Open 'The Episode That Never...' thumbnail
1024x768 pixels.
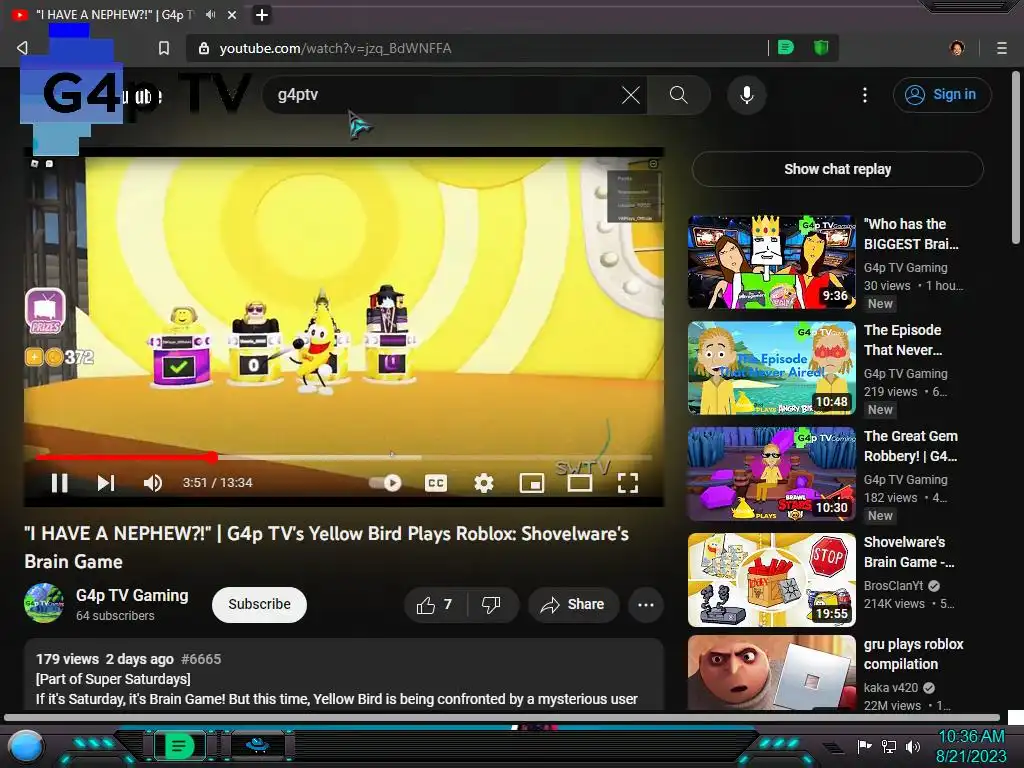(x=771, y=368)
